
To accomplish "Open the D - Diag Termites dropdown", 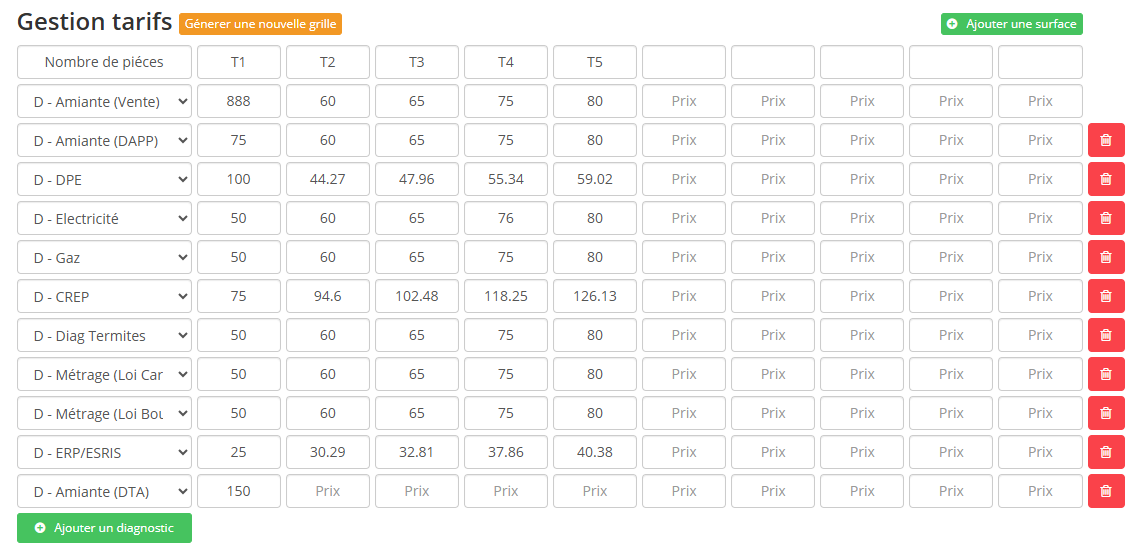I will (x=104, y=336).
